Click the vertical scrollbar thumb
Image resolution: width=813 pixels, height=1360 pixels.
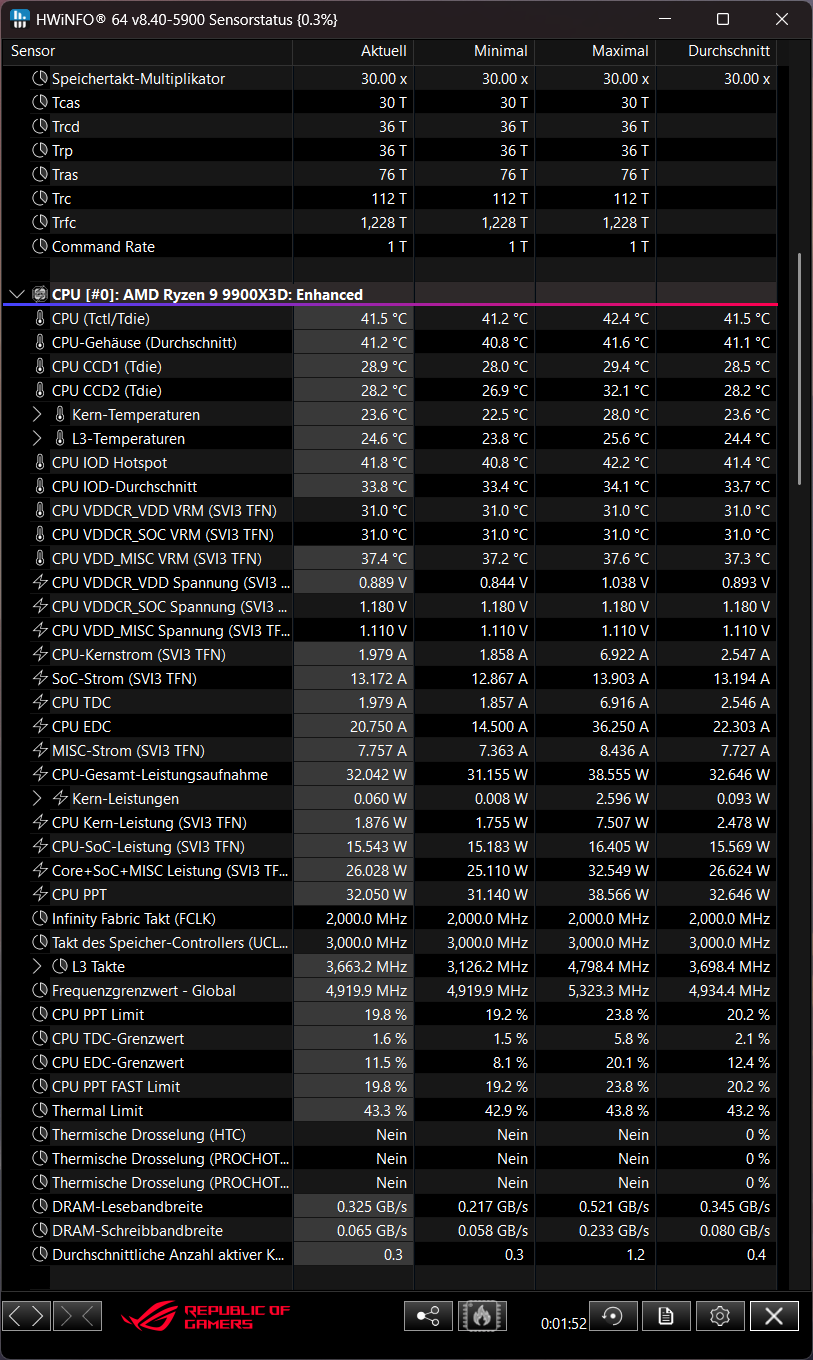click(799, 370)
